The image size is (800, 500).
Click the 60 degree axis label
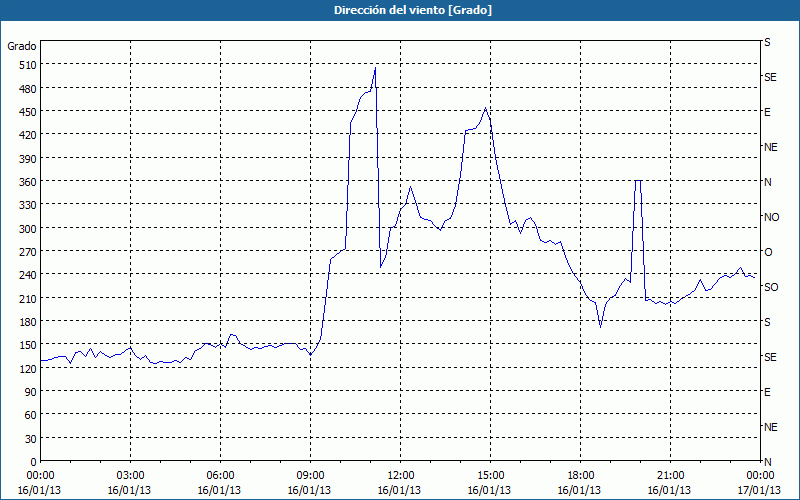click(x=31, y=415)
